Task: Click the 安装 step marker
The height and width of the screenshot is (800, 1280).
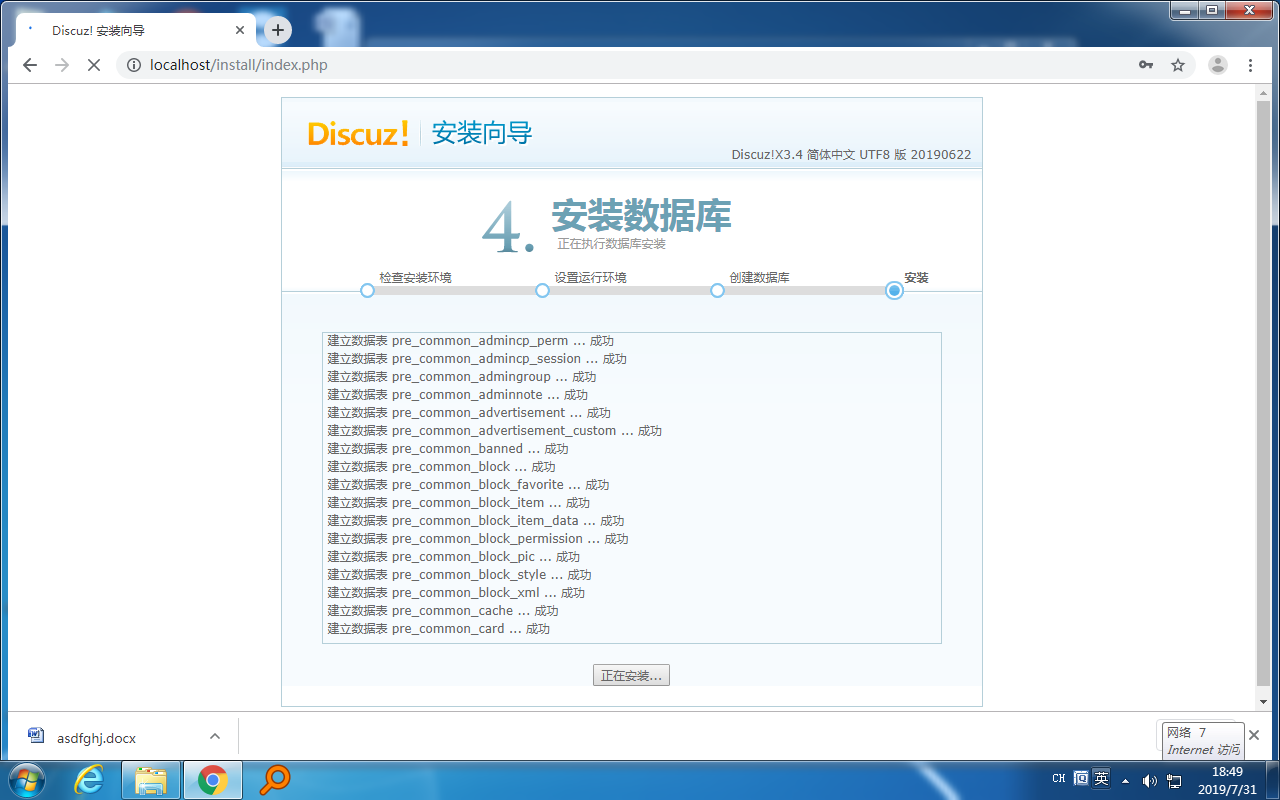Action: tap(894, 290)
